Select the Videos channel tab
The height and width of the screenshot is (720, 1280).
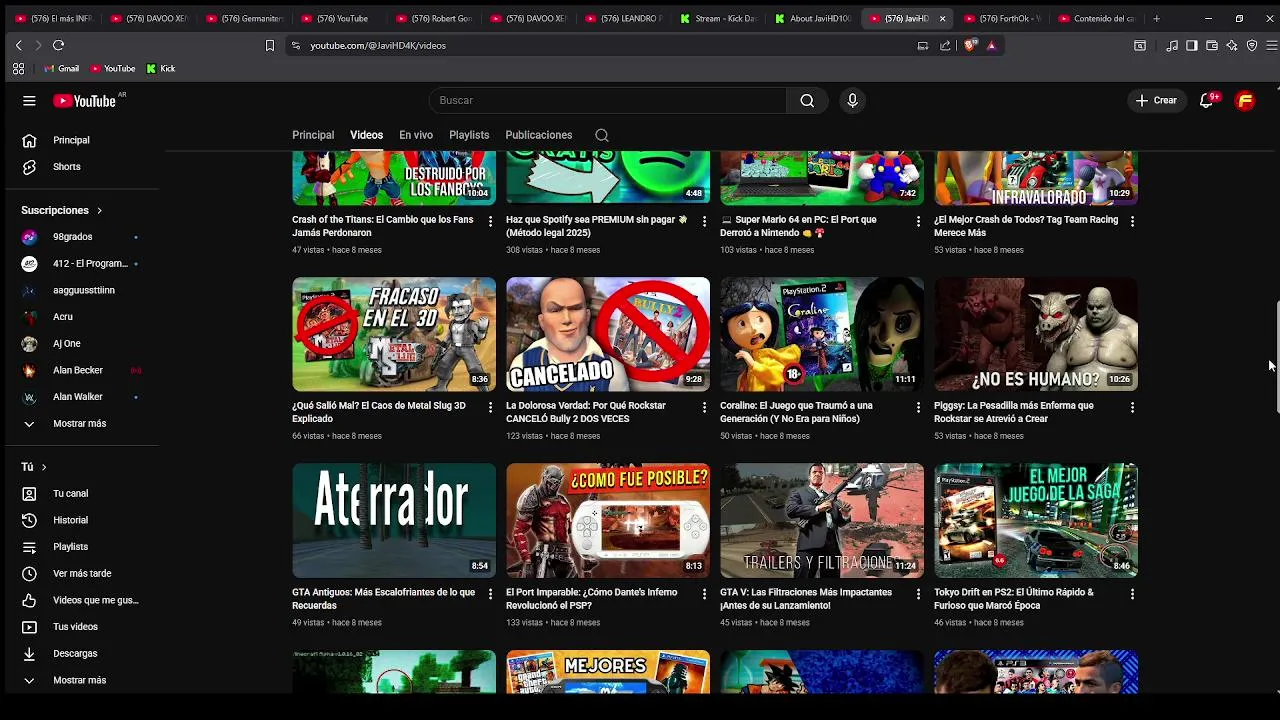point(366,135)
